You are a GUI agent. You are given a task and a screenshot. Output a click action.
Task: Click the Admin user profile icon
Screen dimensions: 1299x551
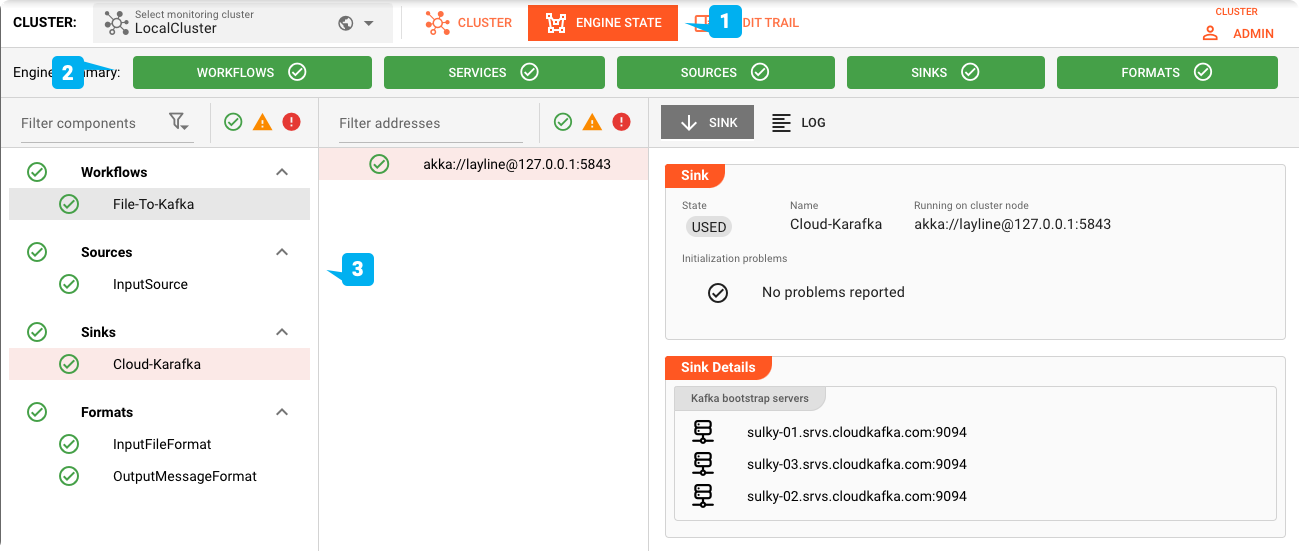pyautogui.click(x=1210, y=33)
